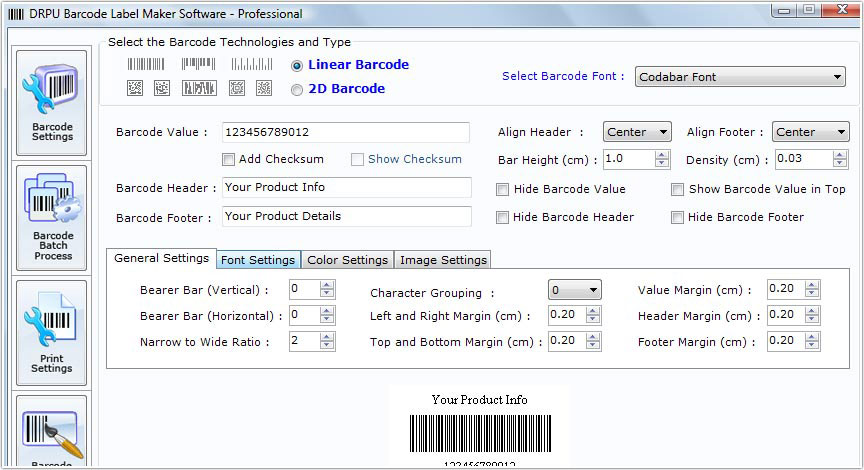Click Density value field

click(803, 159)
